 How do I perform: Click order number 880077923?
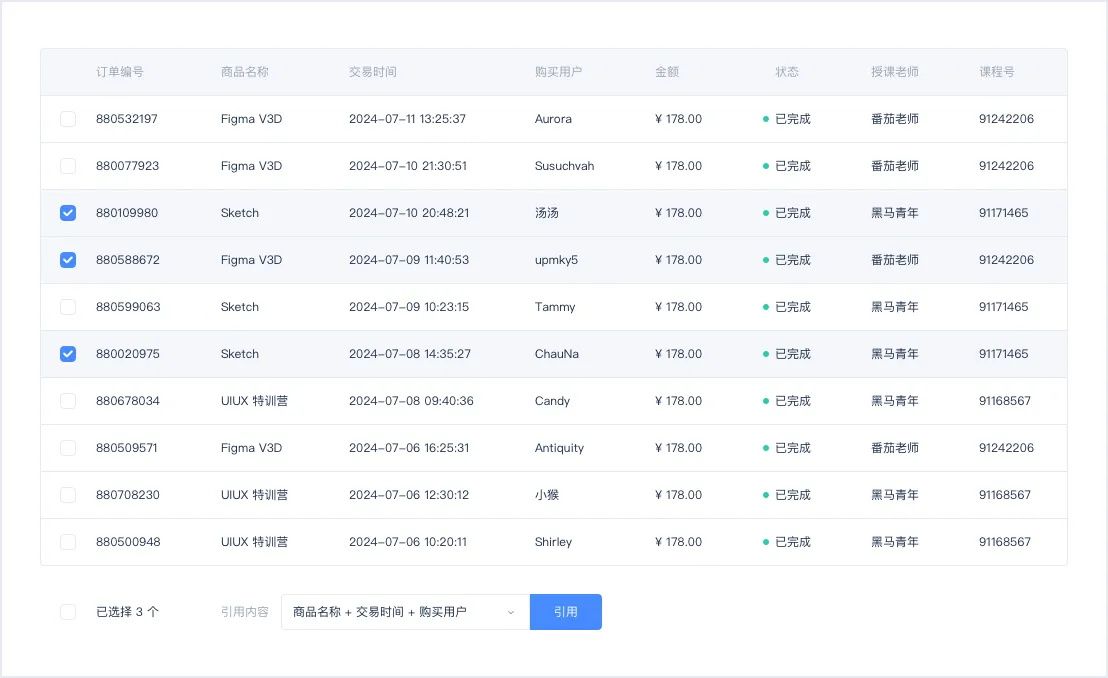pos(128,166)
